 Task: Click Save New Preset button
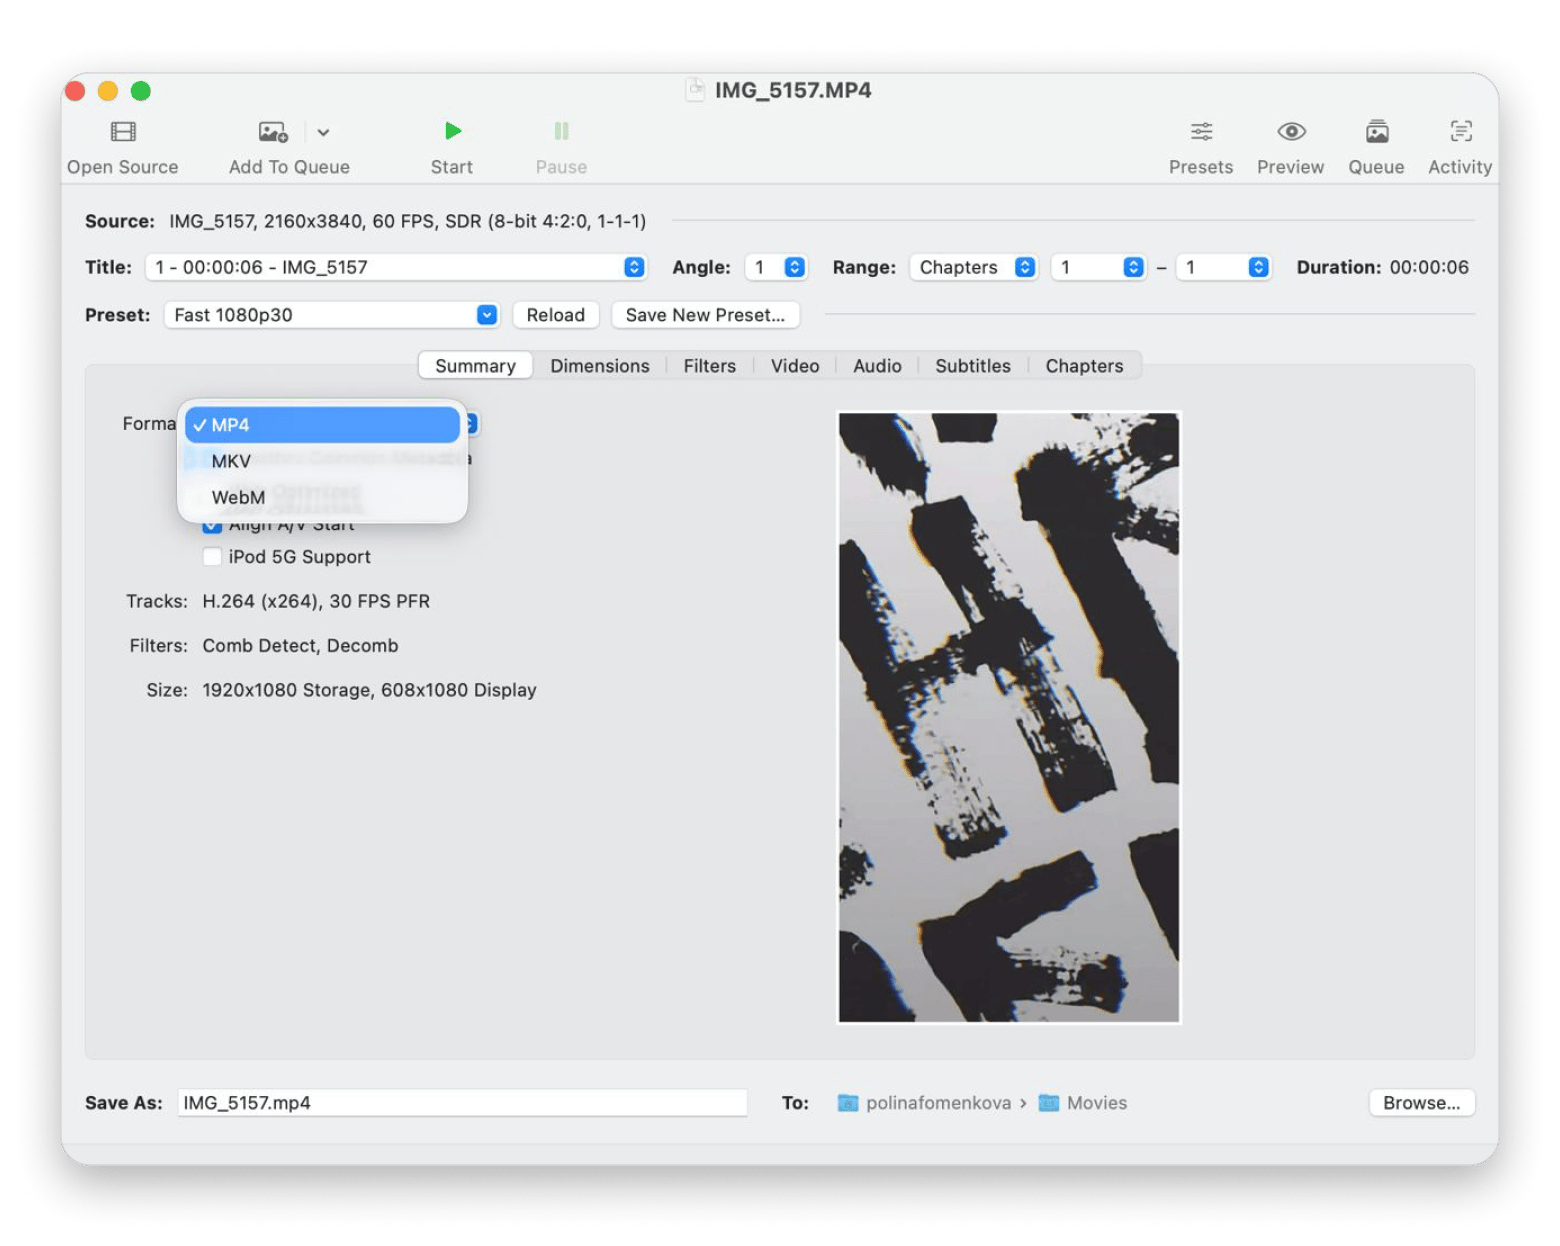click(x=705, y=314)
